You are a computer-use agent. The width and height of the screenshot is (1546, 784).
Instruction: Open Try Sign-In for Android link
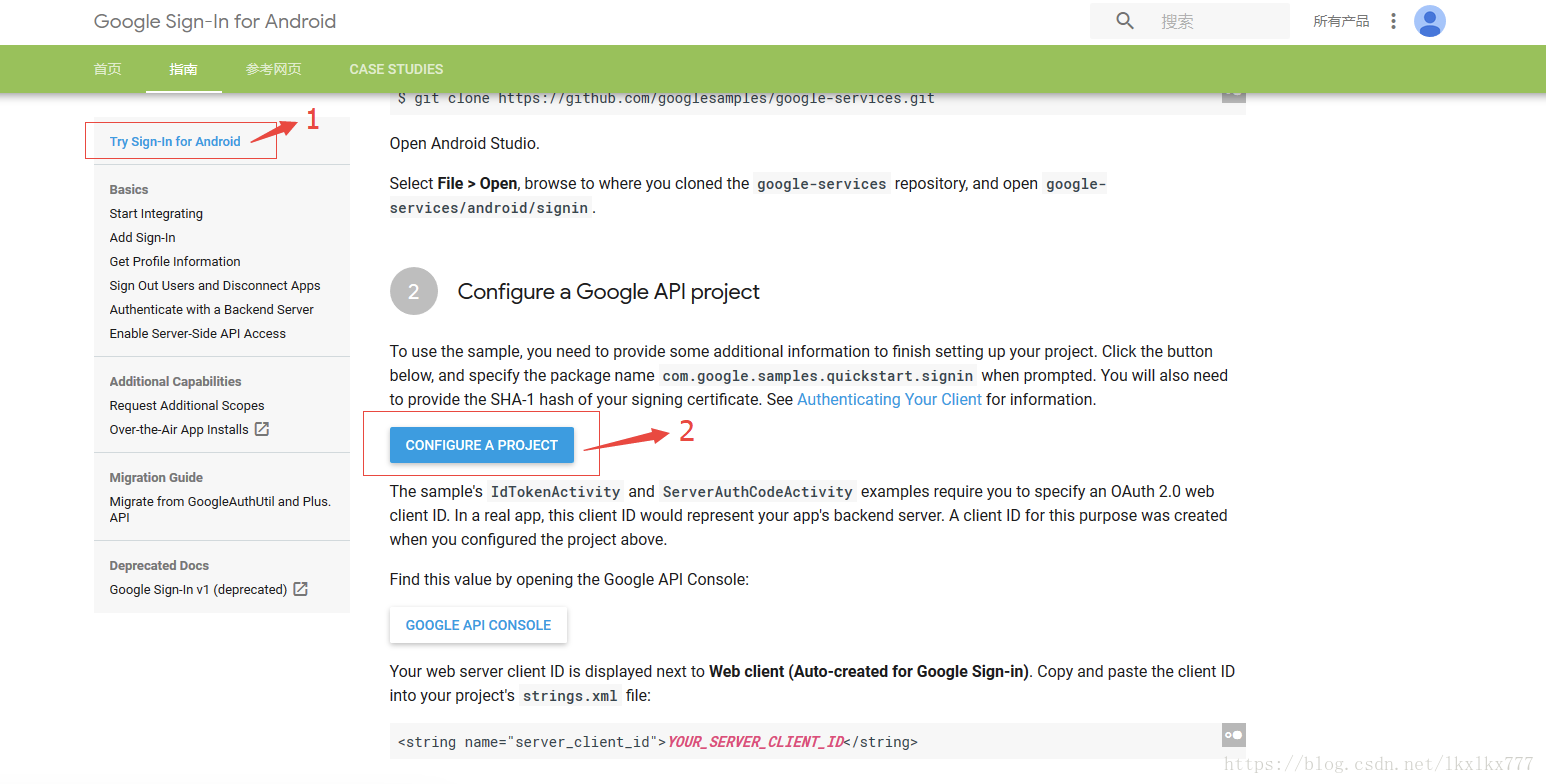175,141
